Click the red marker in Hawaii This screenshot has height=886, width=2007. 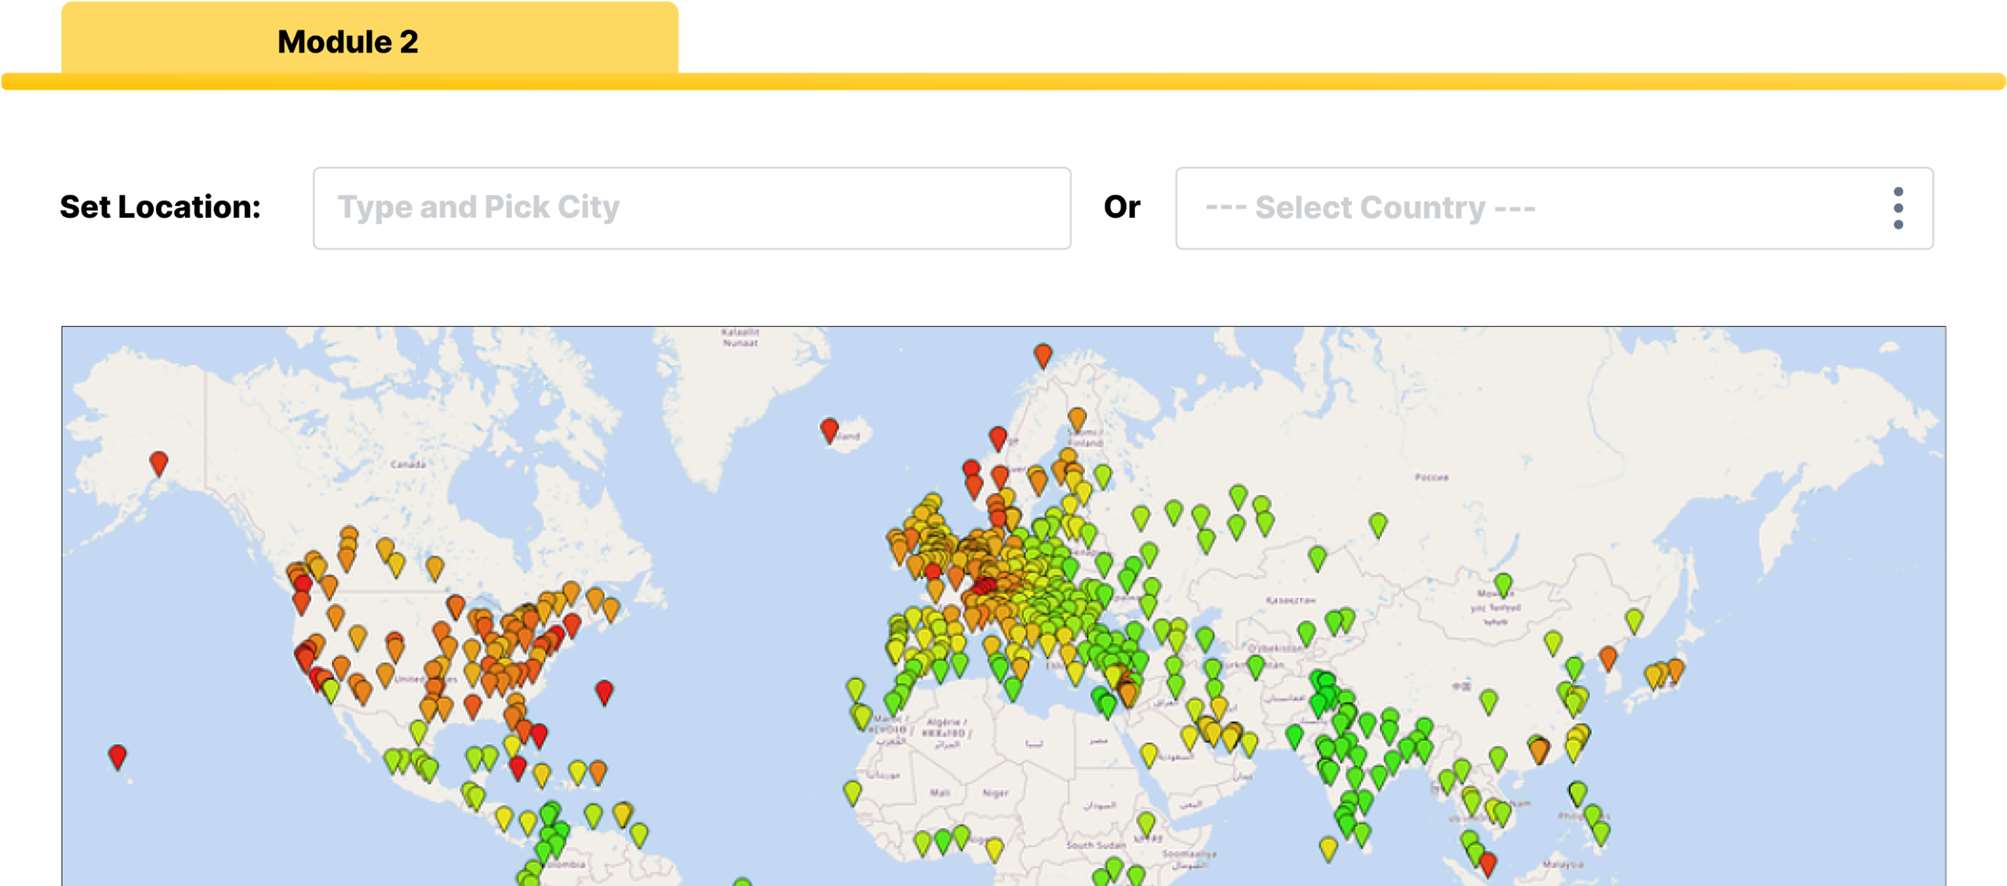(x=117, y=756)
